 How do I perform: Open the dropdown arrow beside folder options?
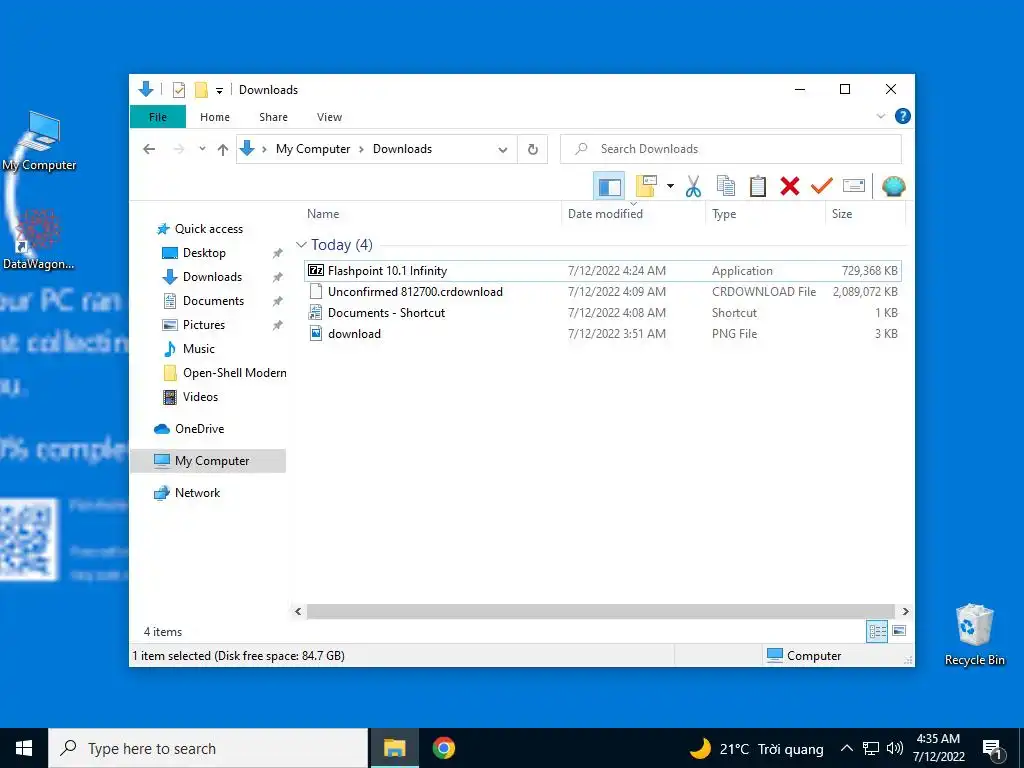coord(670,187)
